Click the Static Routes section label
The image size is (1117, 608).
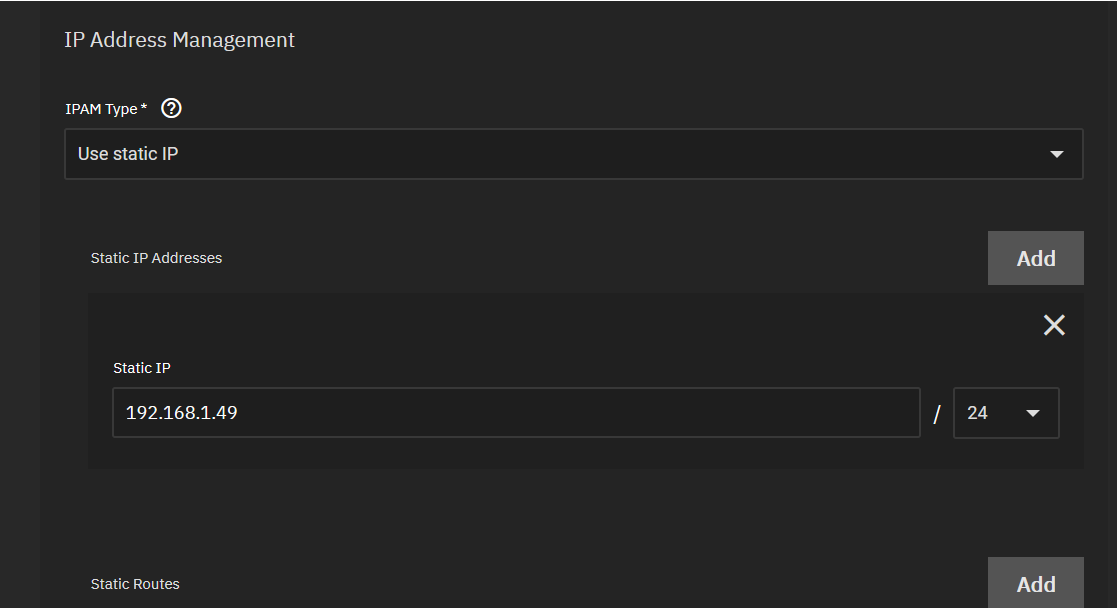(135, 584)
